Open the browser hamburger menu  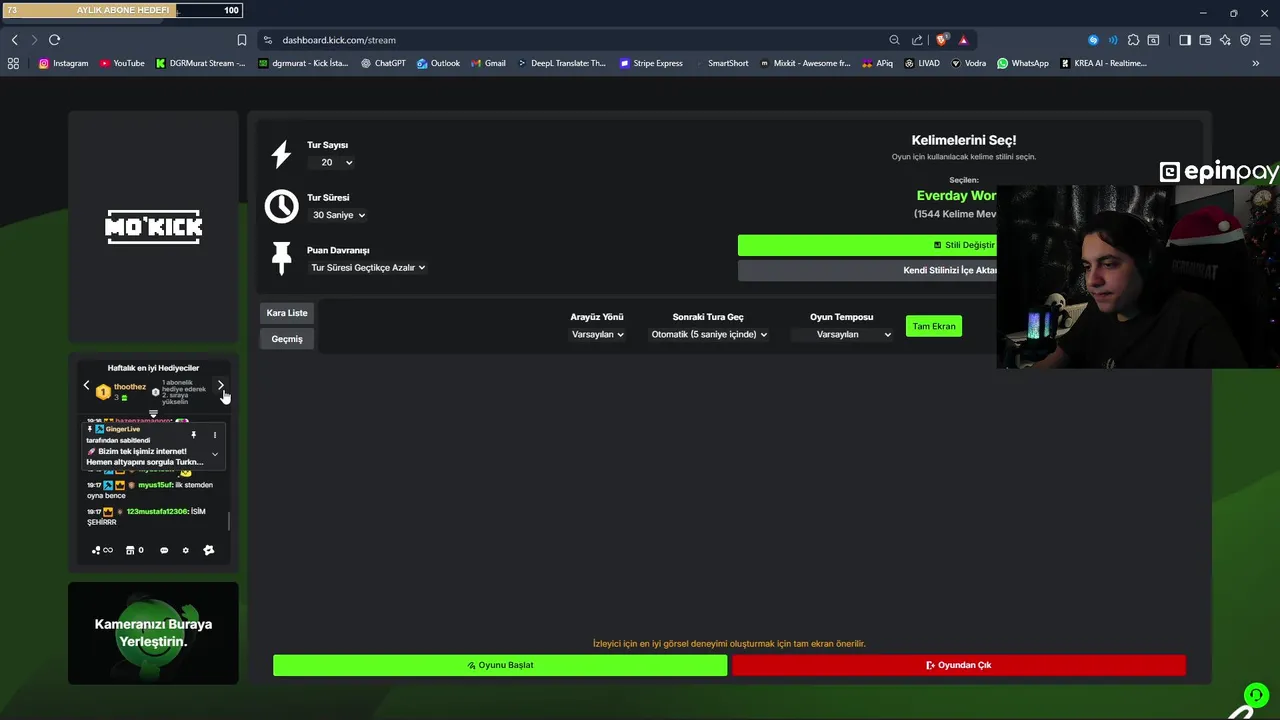(1266, 40)
